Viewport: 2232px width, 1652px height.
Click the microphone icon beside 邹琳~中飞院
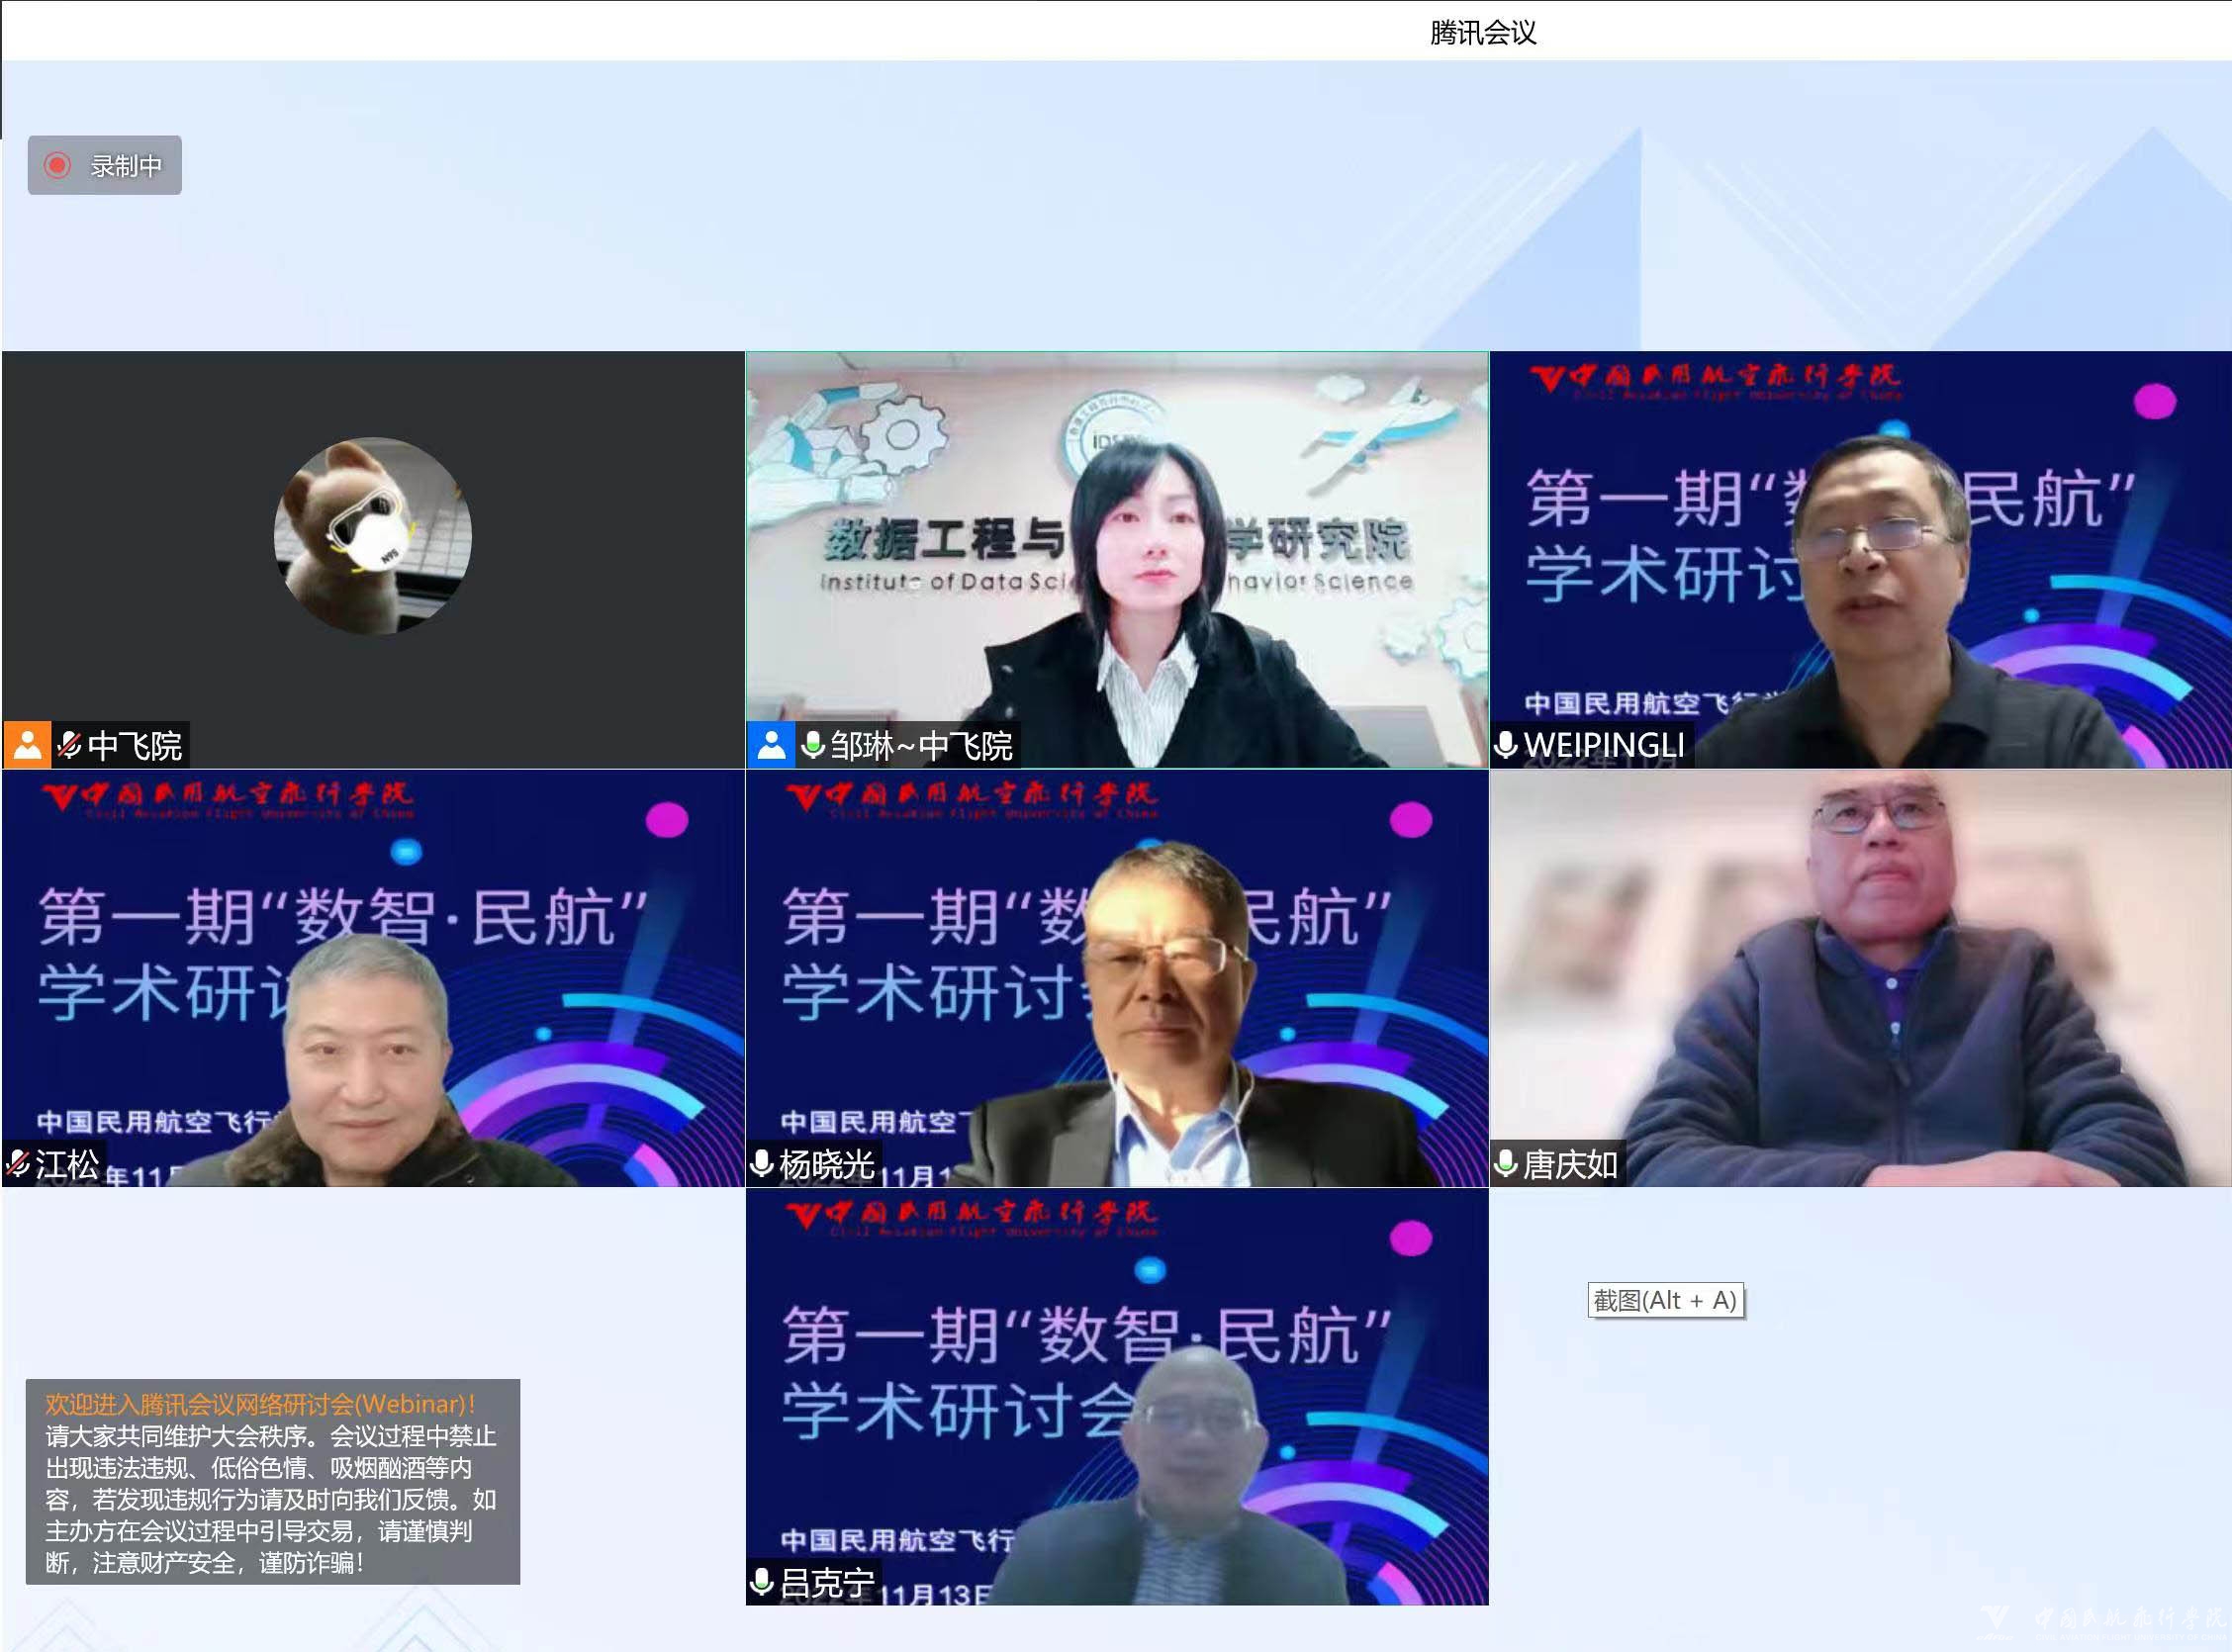pos(813,745)
